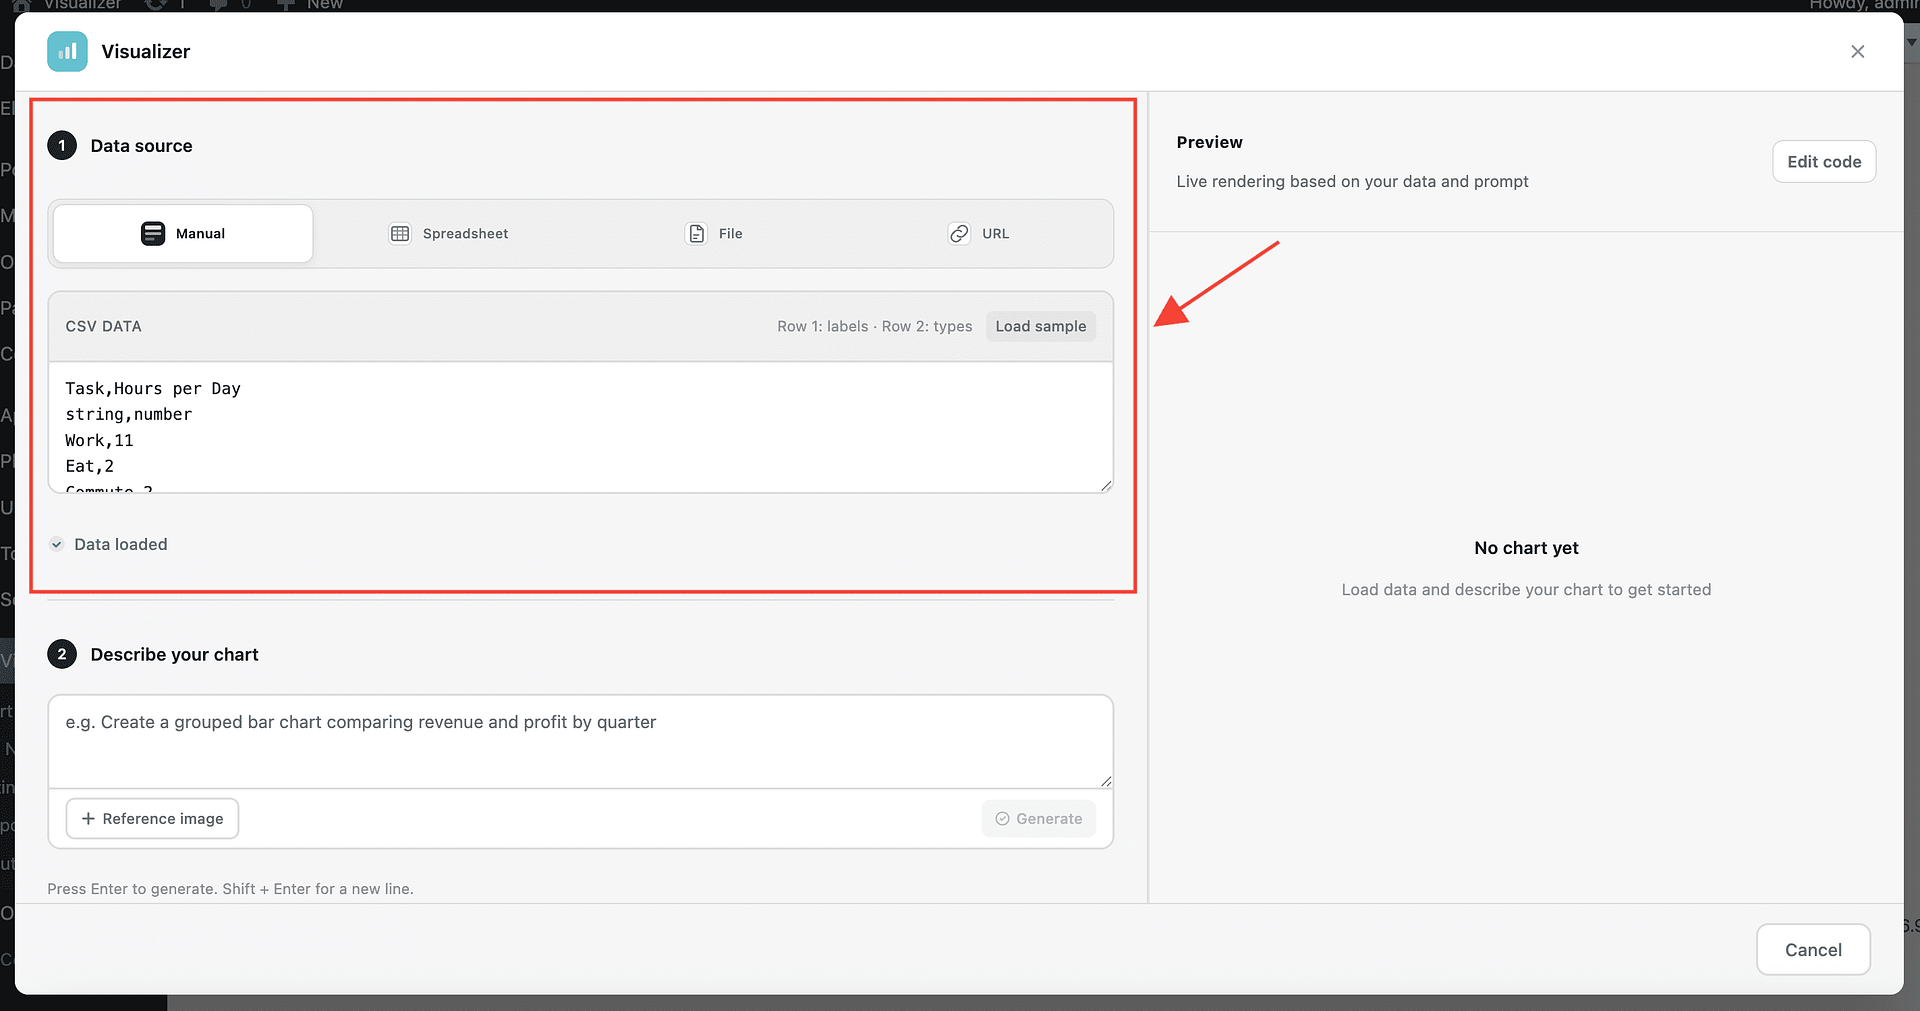Click the step 1 number badge
The height and width of the screenshot is (1011, 1920).
[x=62, y=146]
